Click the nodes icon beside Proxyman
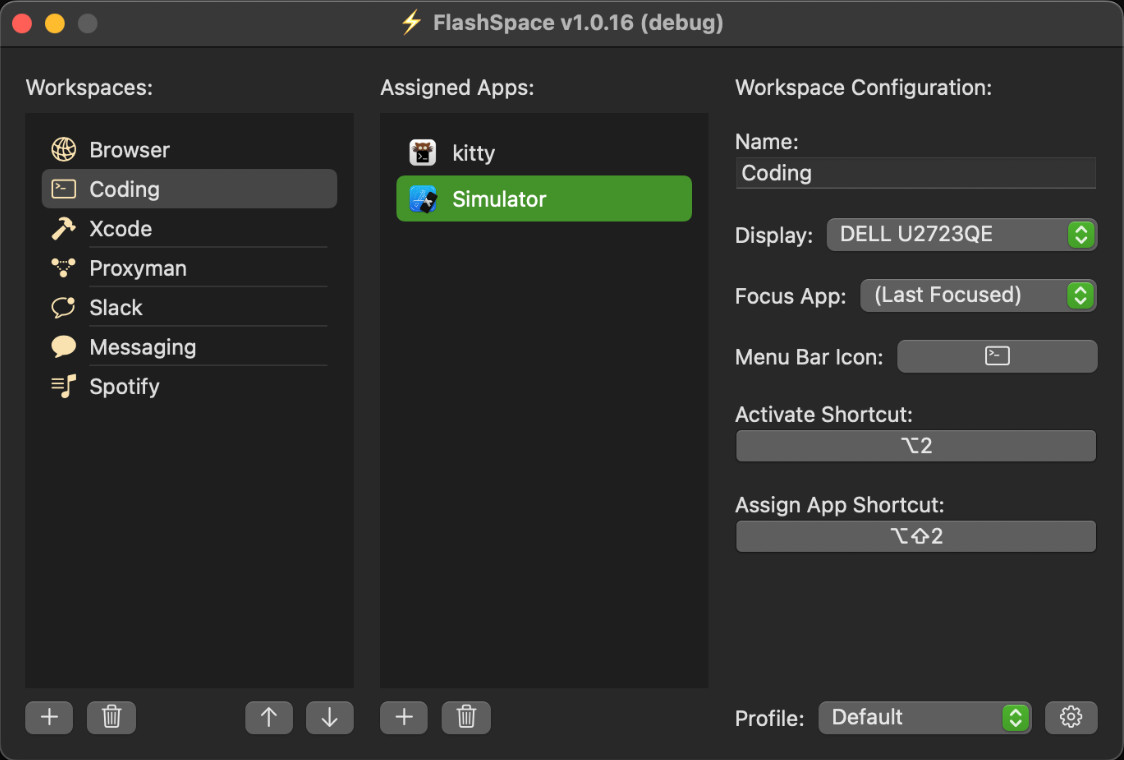1124x760 pixels. [x=63, y=267]
